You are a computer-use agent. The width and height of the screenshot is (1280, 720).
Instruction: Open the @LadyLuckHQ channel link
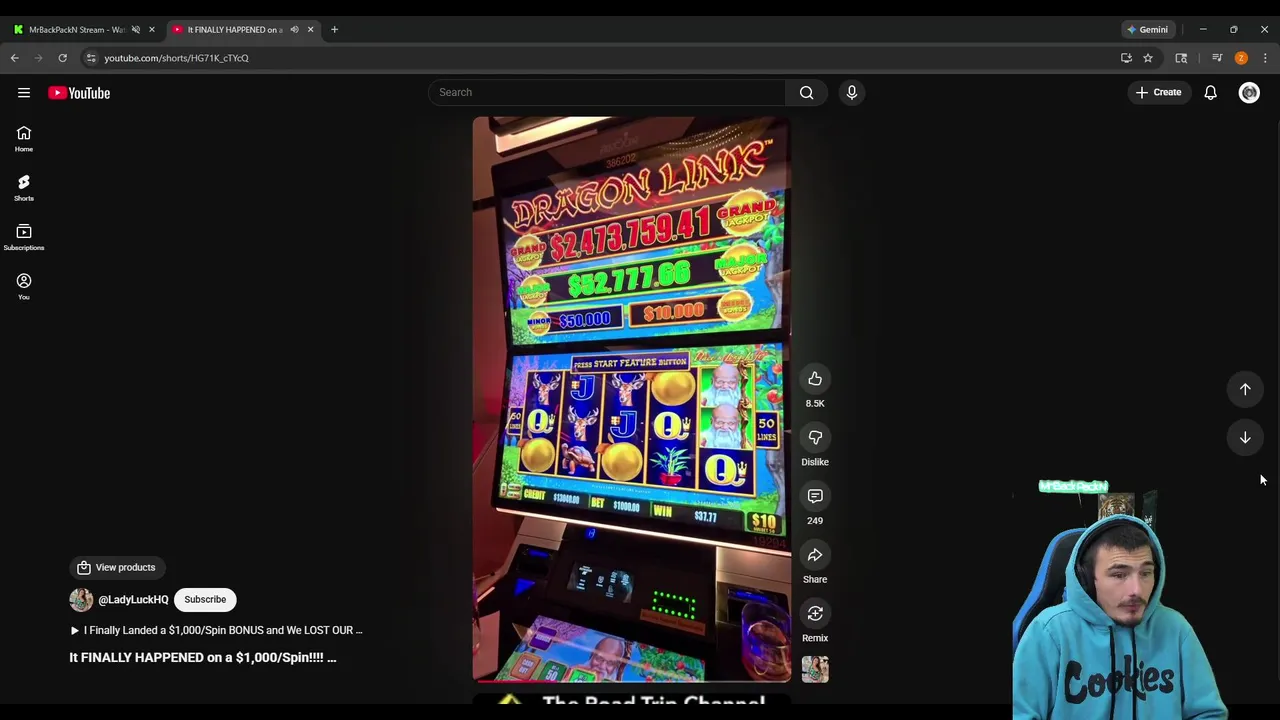pyautogui.click(x=133, y=600)
